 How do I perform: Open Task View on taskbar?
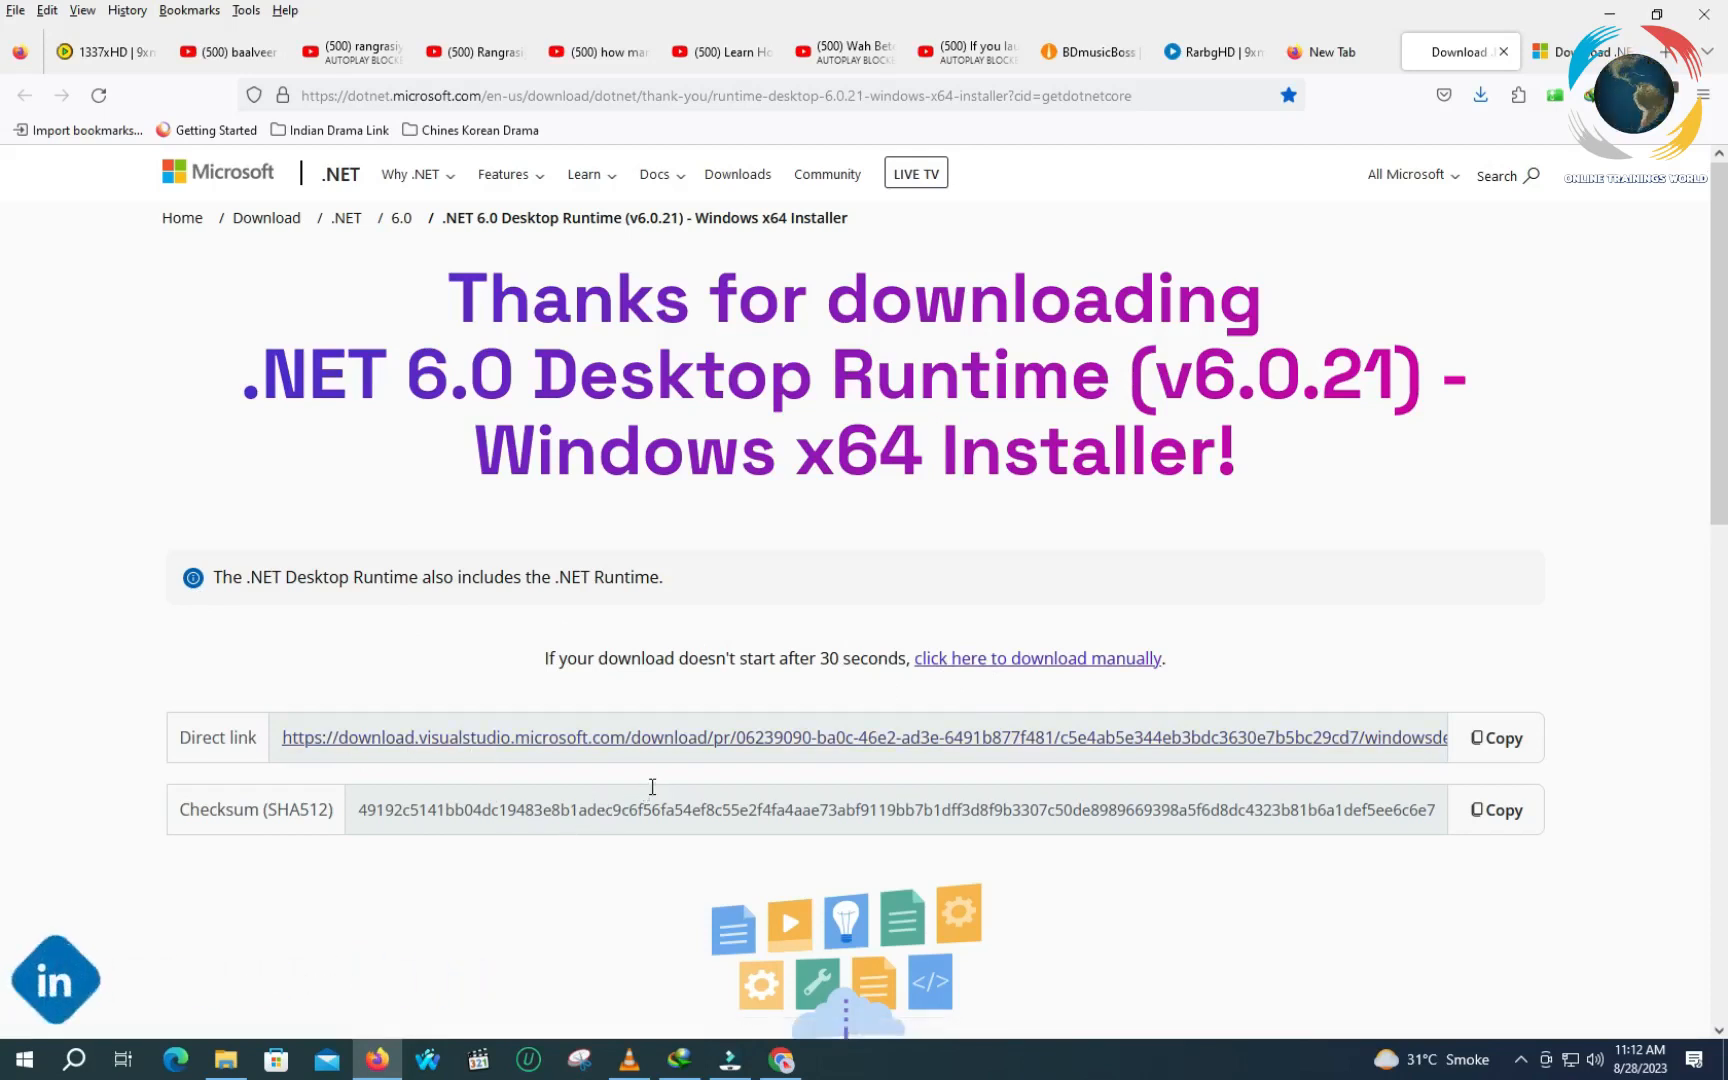pyautogui.click(x=124, y=1059)
